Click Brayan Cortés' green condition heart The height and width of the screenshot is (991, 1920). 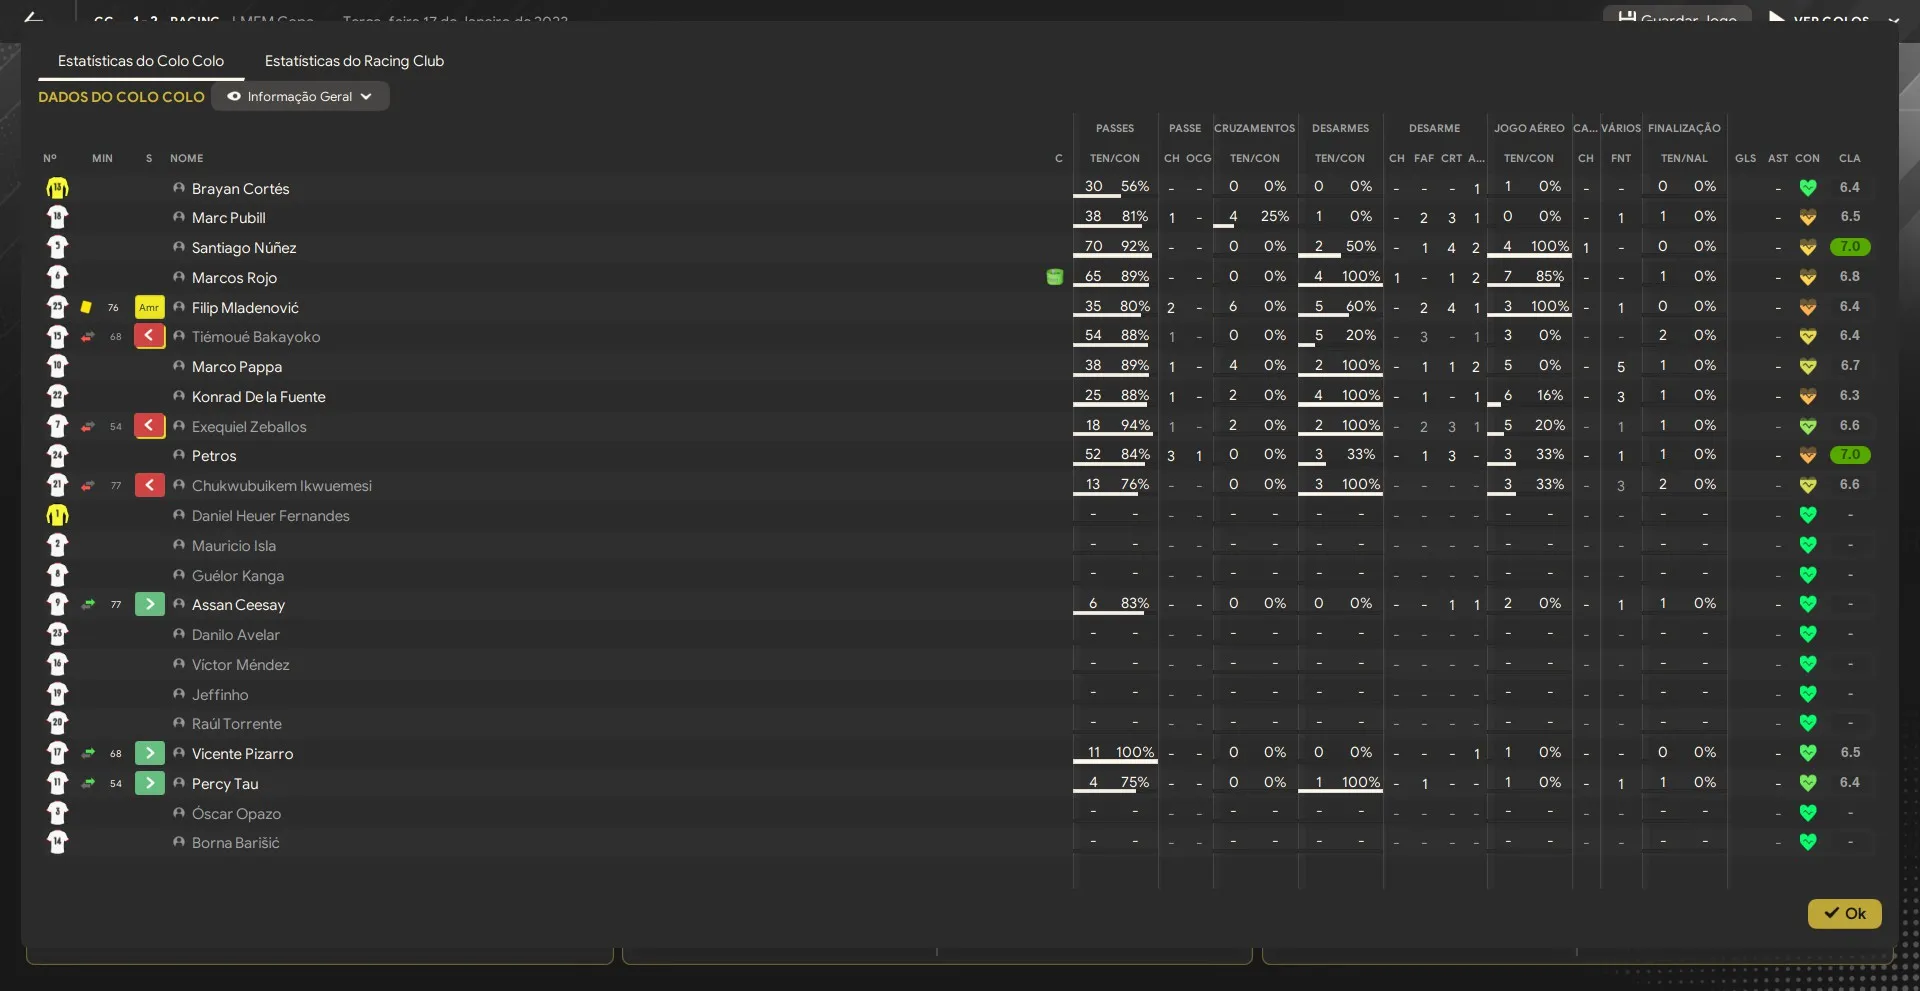coord(1807,188)
